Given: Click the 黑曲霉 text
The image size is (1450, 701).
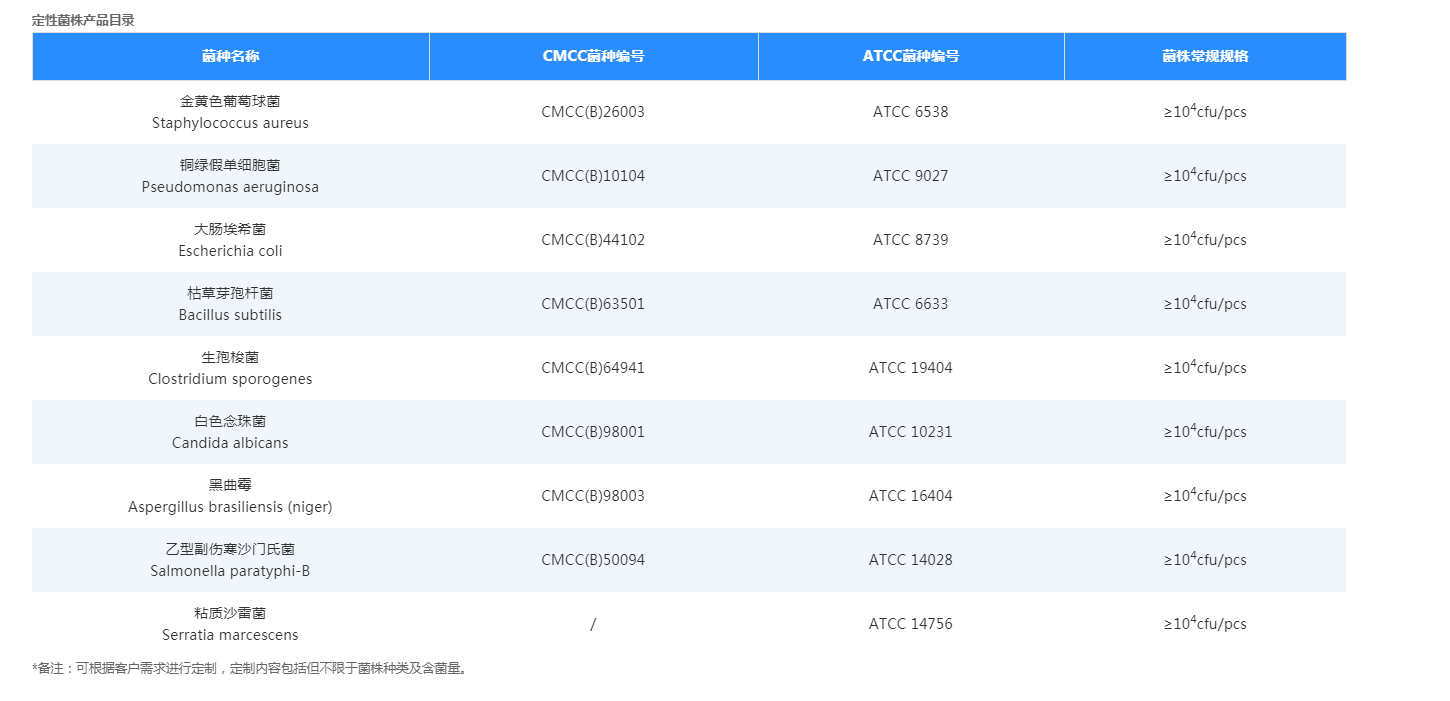Looking at the screenshot, I should [x=230, y=485].
